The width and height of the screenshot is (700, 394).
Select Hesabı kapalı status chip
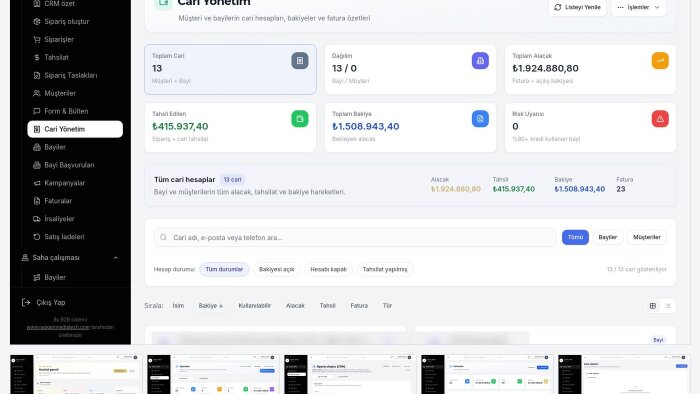click(329, 270)
